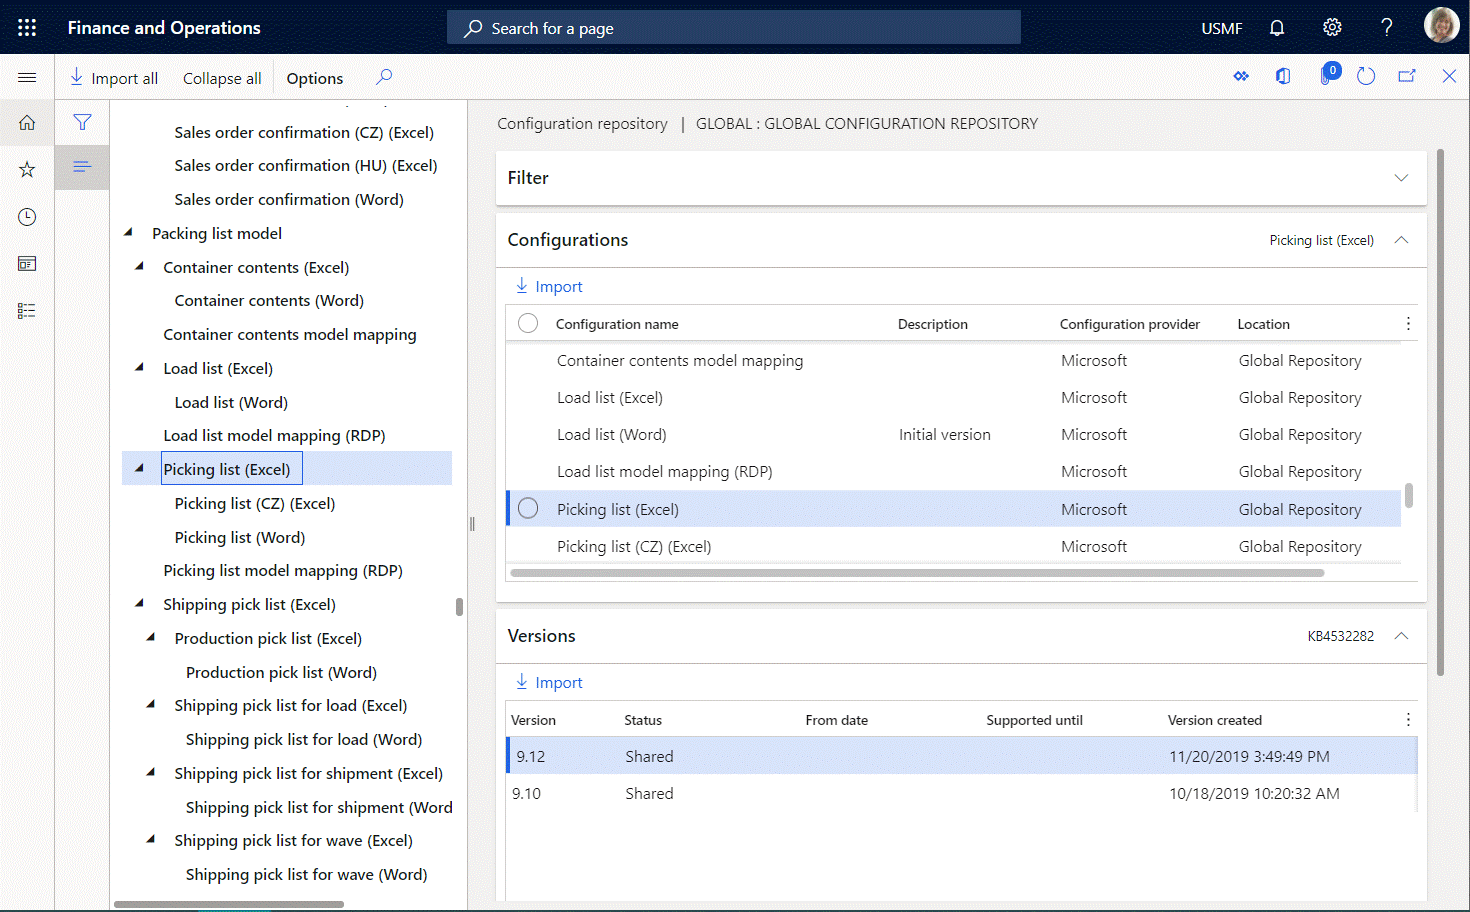The height and width of the screenshot is (912, 1470).
Task: Select Load list (Word) grid row
Action: pos(953,434)
